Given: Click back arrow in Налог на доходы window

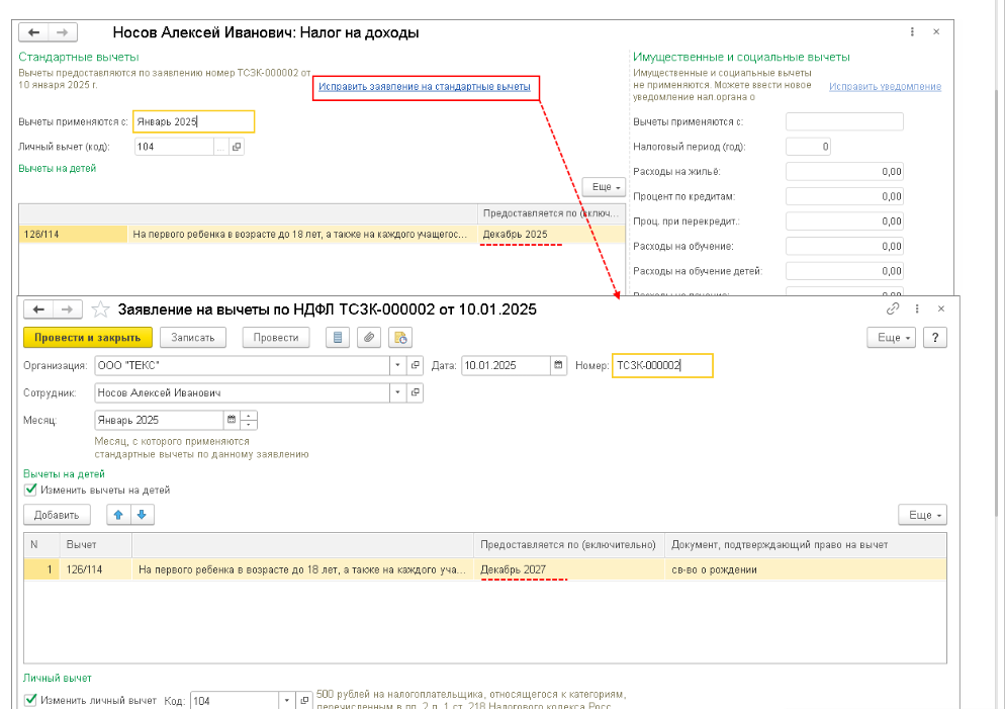Looking at the screenshot, I should [x=34, y=32].
